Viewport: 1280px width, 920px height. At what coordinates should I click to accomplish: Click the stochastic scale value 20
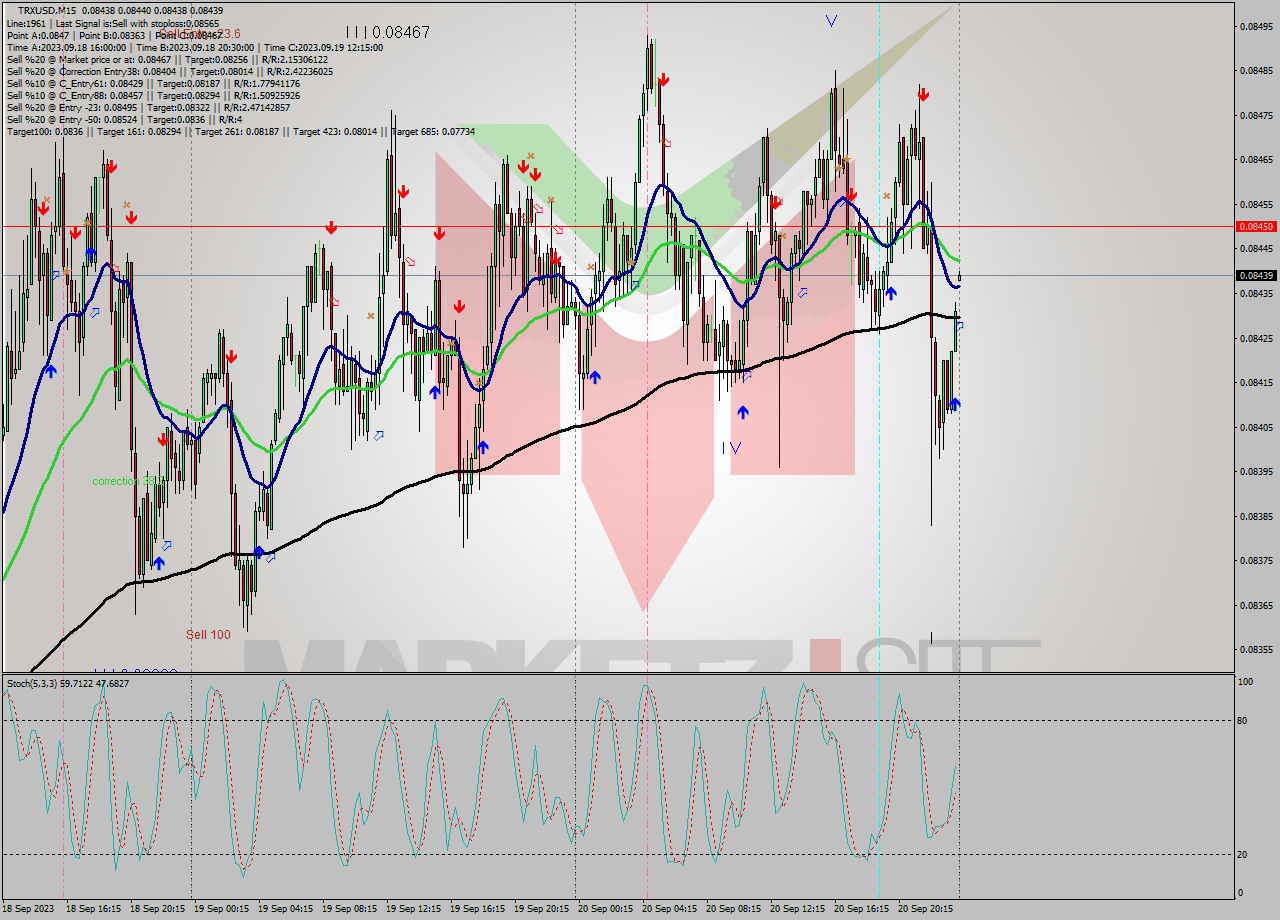pos(1244,854)
